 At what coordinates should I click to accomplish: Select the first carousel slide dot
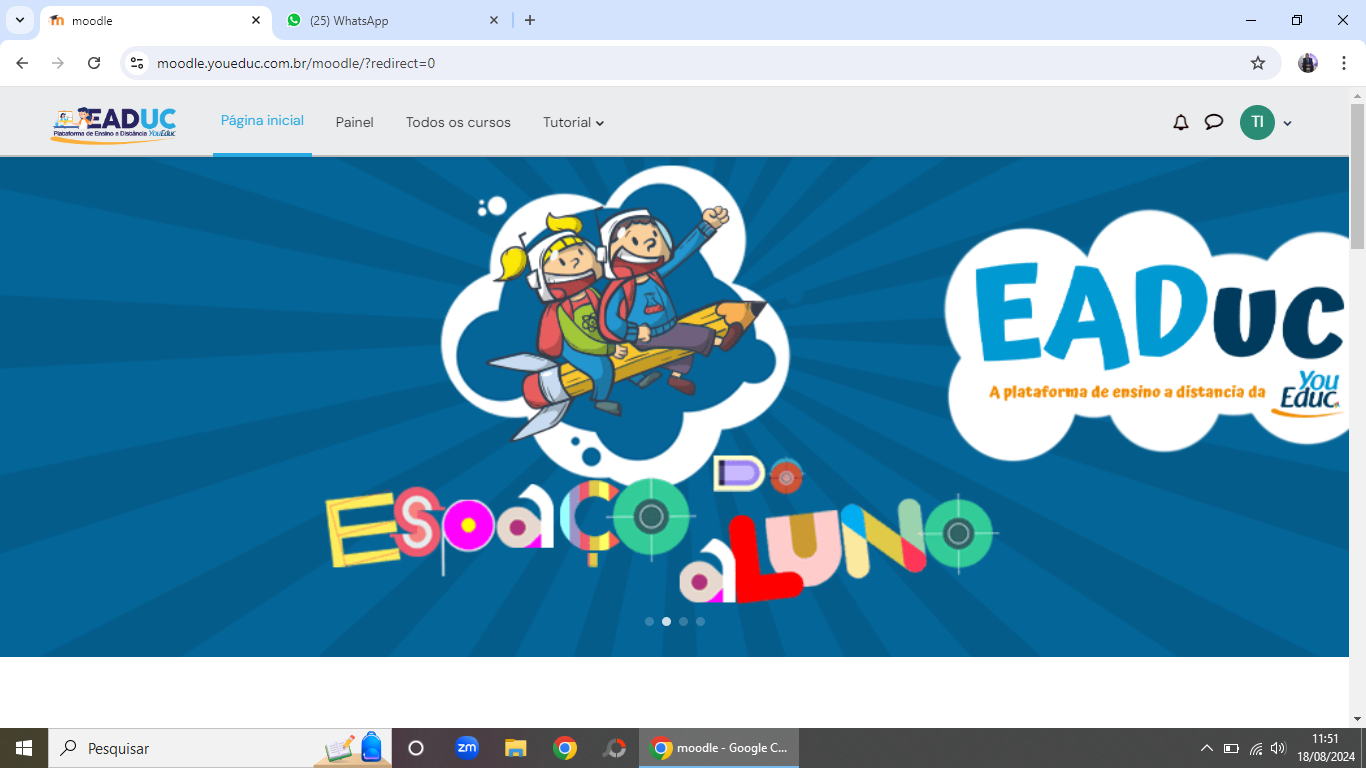(x=649, y=621)
